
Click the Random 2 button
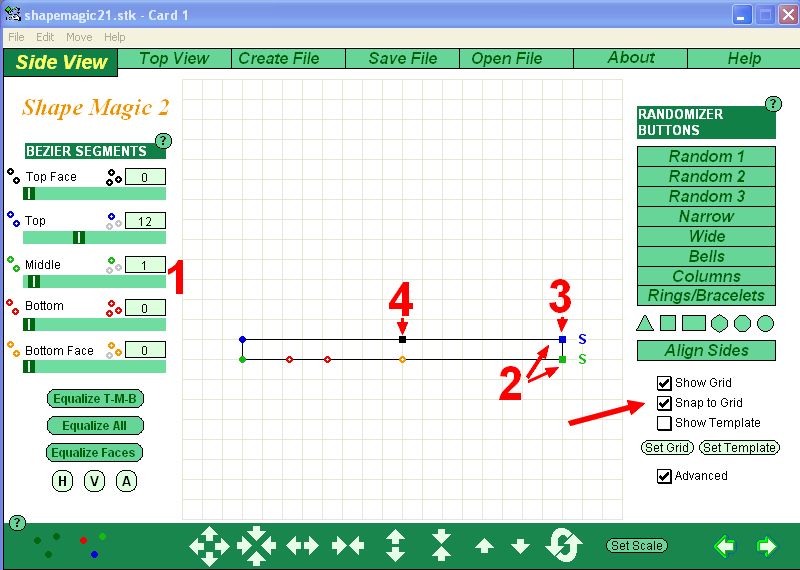point(706,176)
